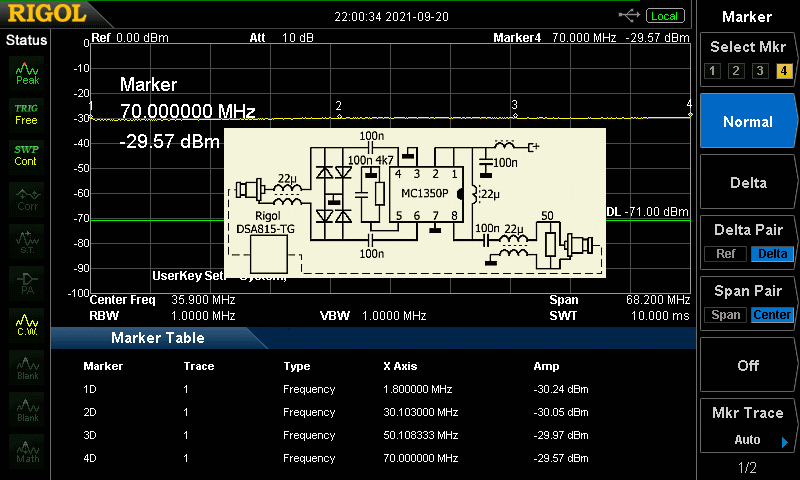Select marker 3 in Select Mkr
This screenshot has width=800, height=480.
[760, 71]
